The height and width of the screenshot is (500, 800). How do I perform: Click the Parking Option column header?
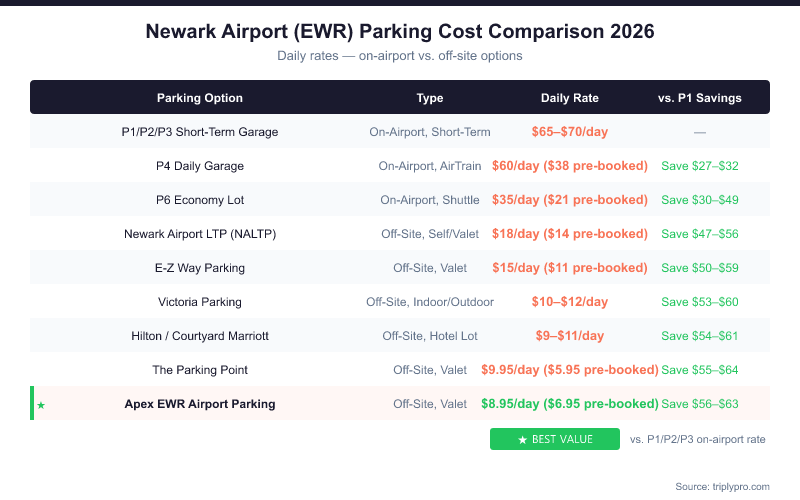pos(200,98)
